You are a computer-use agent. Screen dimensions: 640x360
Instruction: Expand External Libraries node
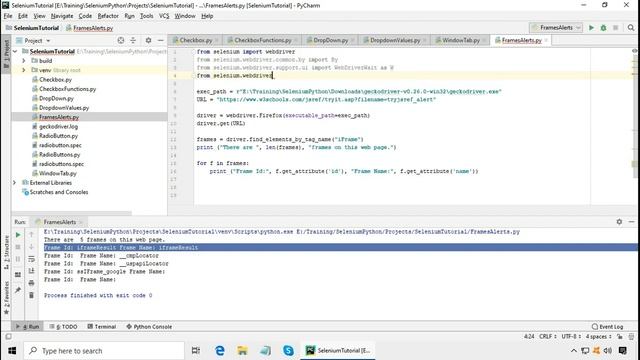coord(15,183)
